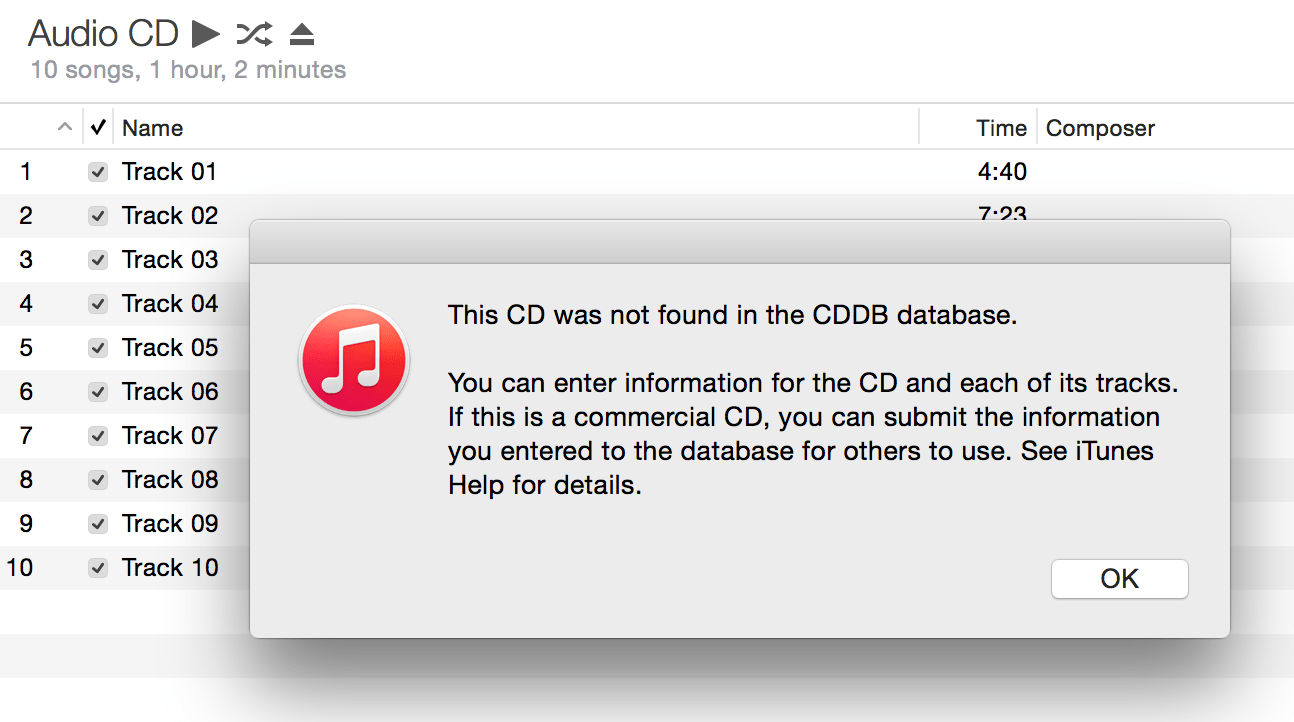Click the sort direction chevron in the header

(64, 127)
